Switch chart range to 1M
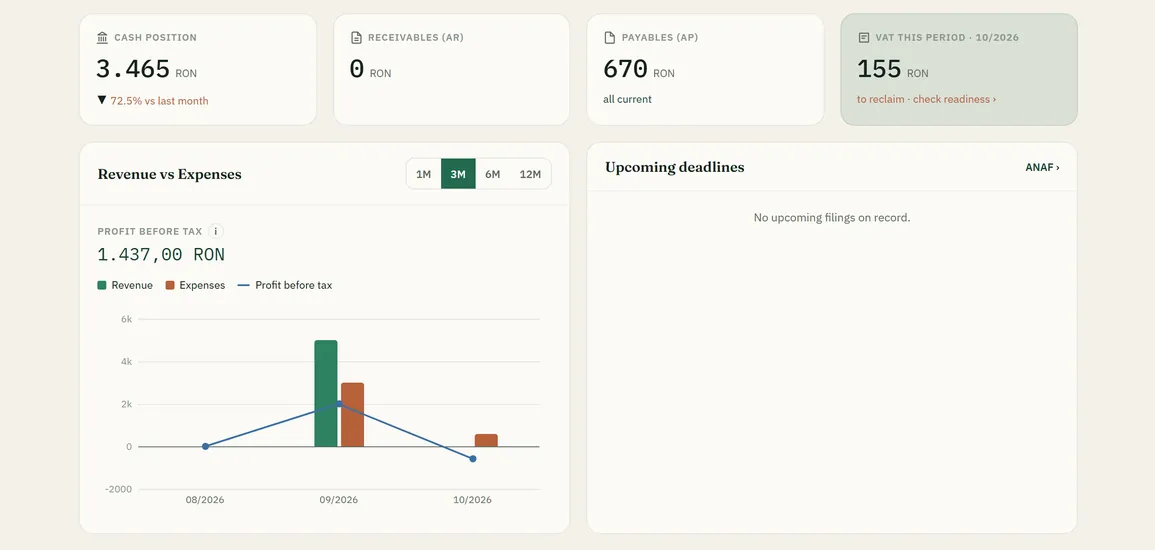Screen dimensions: 1155x550 [x=424, y=174]
